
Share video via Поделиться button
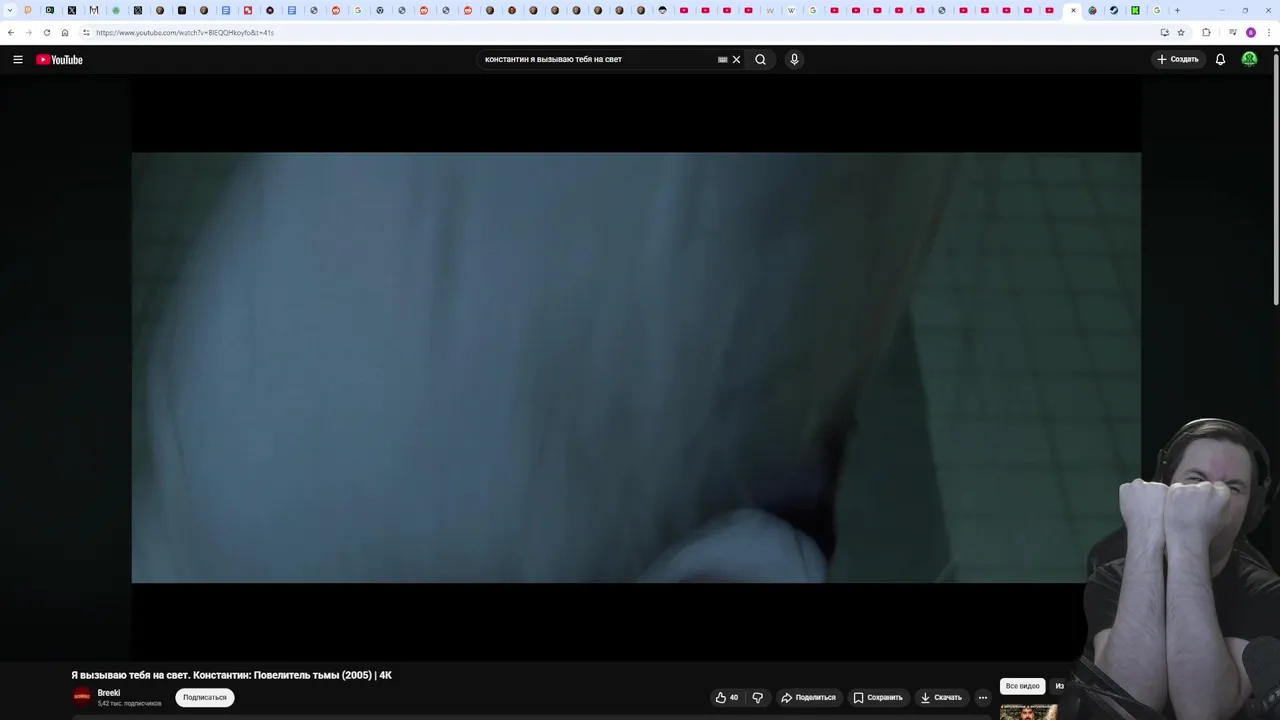point(808,698)
